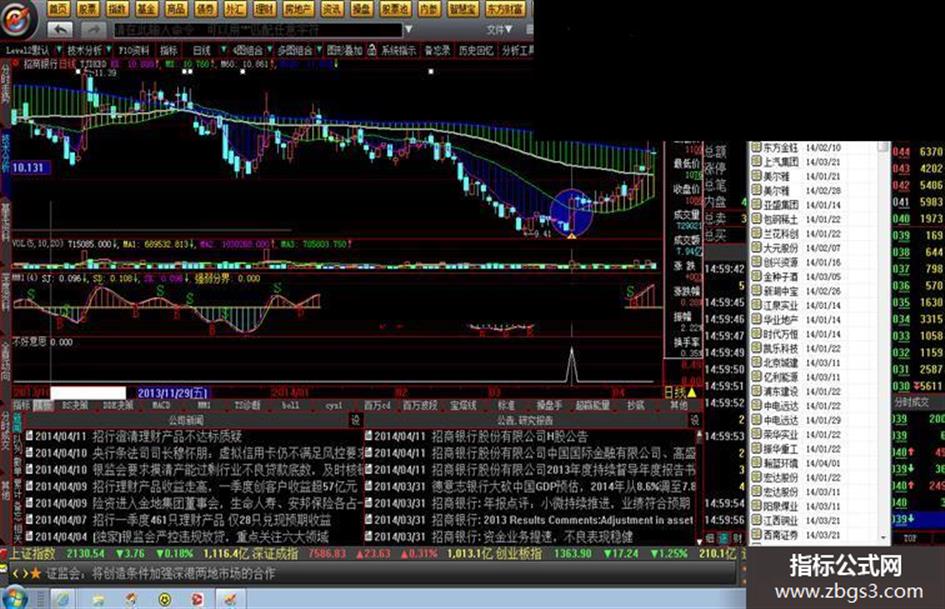
Task: Select 西南证券 row icon in stock list
Action: [x=756, y=535]
